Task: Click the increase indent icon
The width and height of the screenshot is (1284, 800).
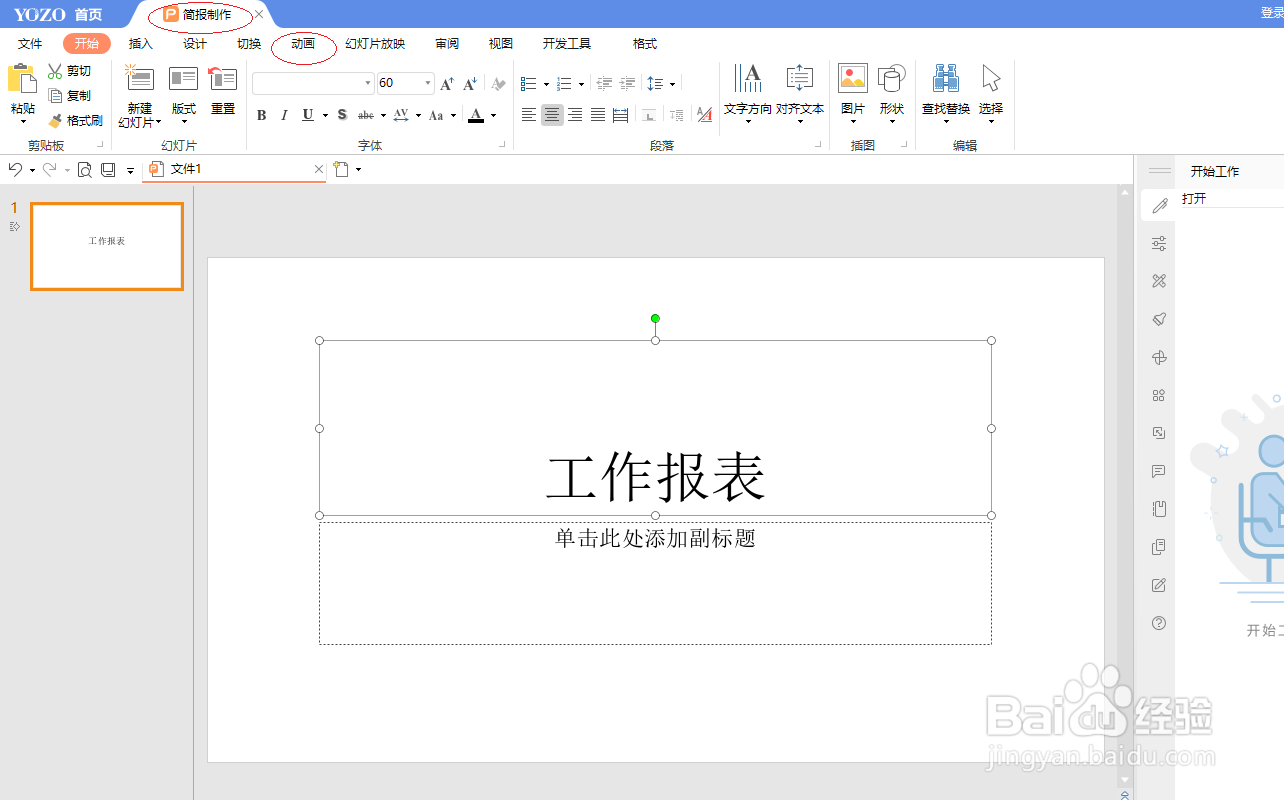Action: point(627,84)
